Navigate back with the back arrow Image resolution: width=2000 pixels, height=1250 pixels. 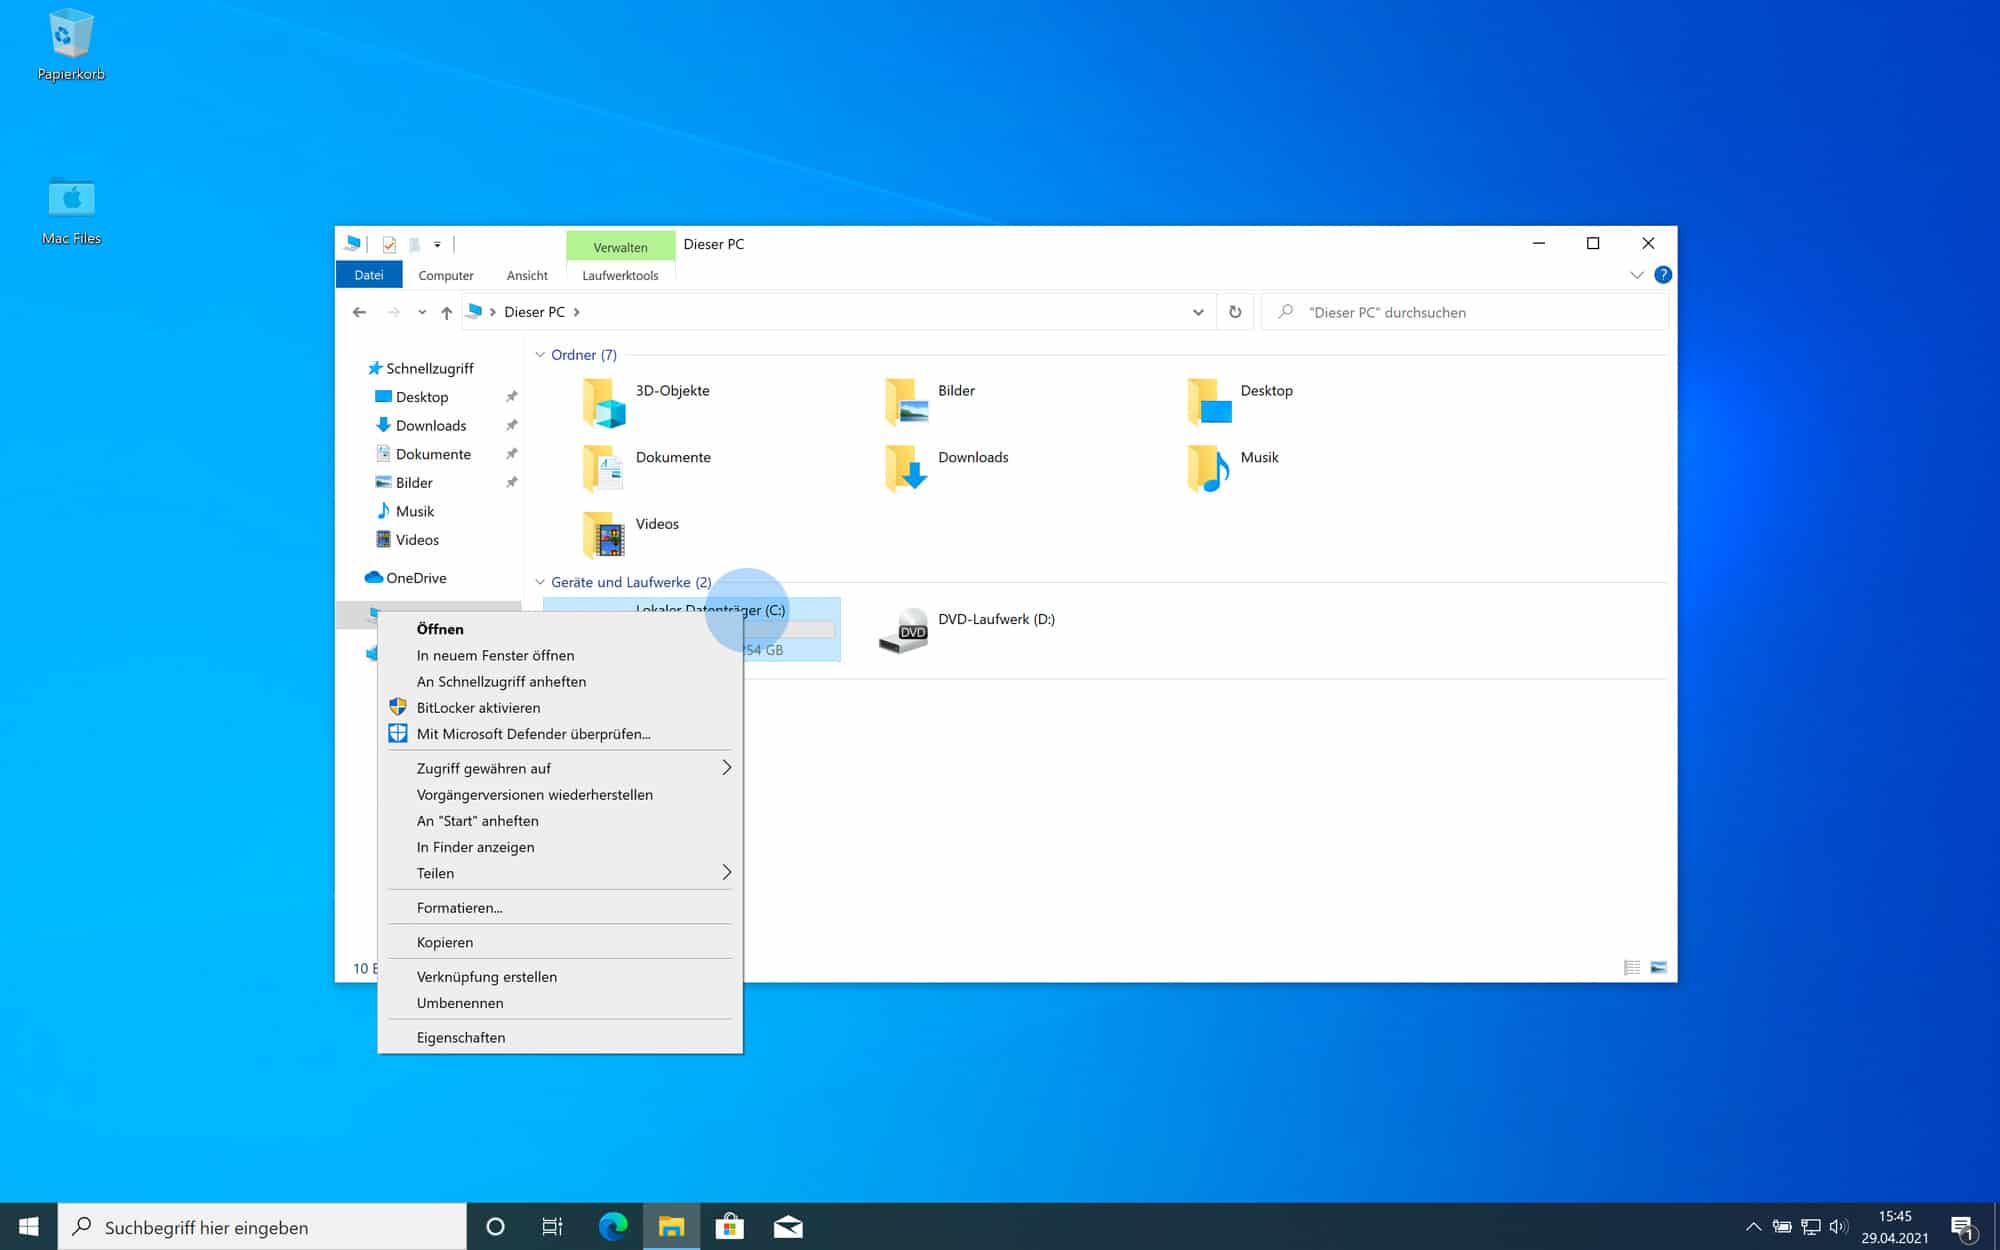click(359, 312)
